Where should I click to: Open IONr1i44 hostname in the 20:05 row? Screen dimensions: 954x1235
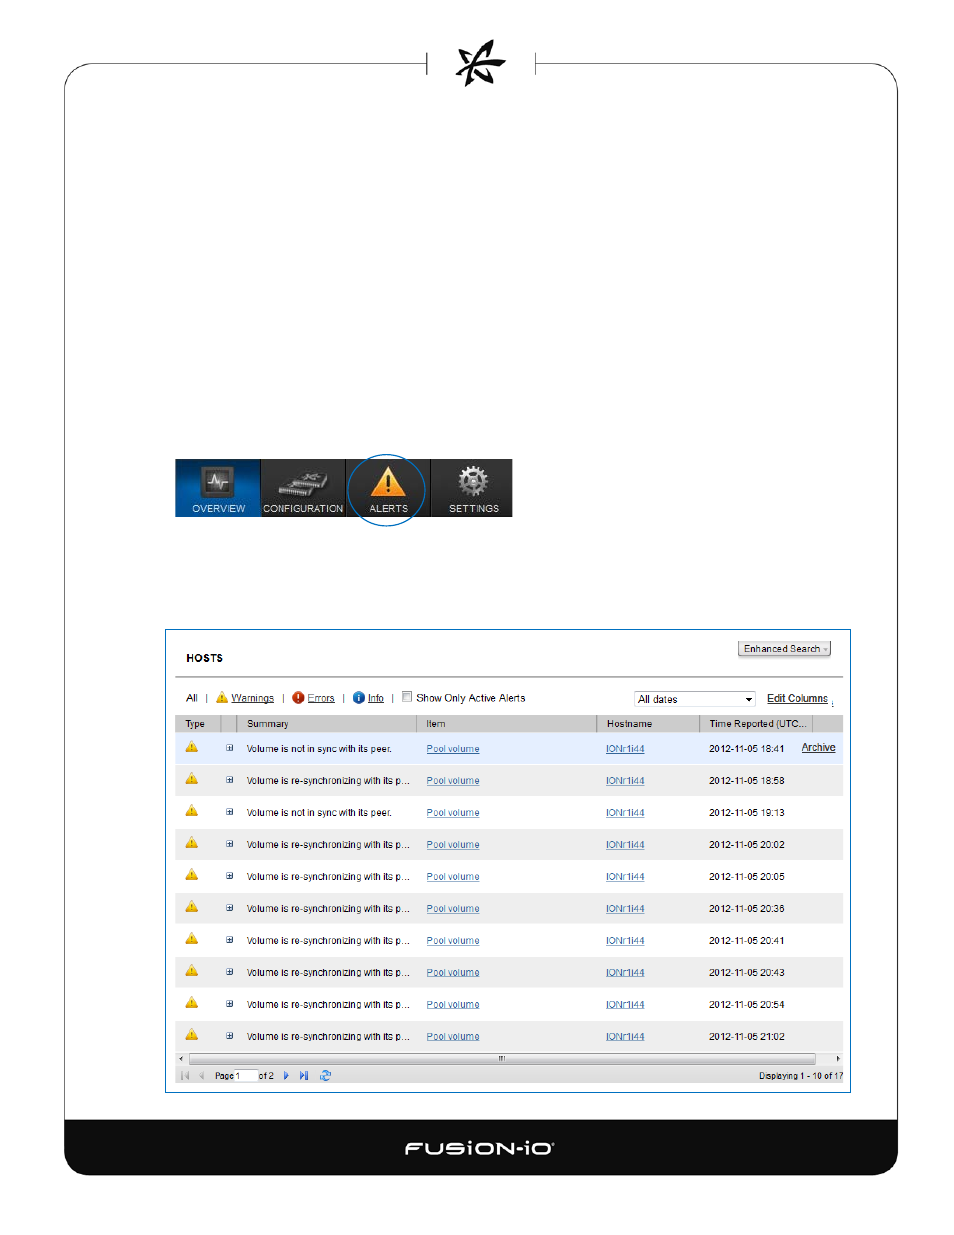(x=625, y=877)
